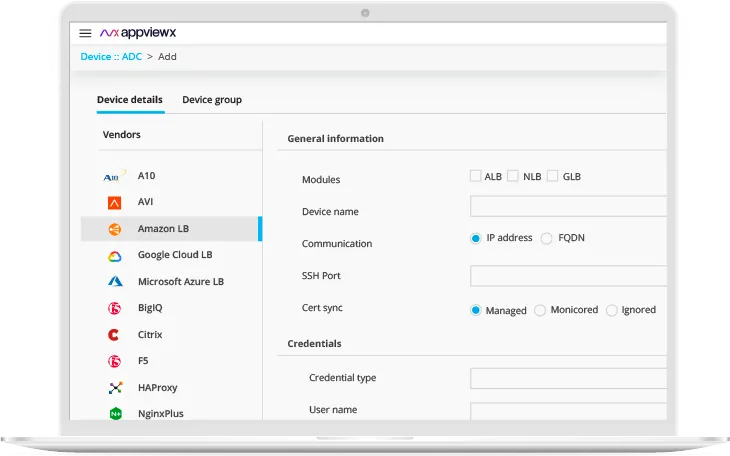Click the NginxPlus vendor icon
Screen dimensions: 730x456
point(115,413)
